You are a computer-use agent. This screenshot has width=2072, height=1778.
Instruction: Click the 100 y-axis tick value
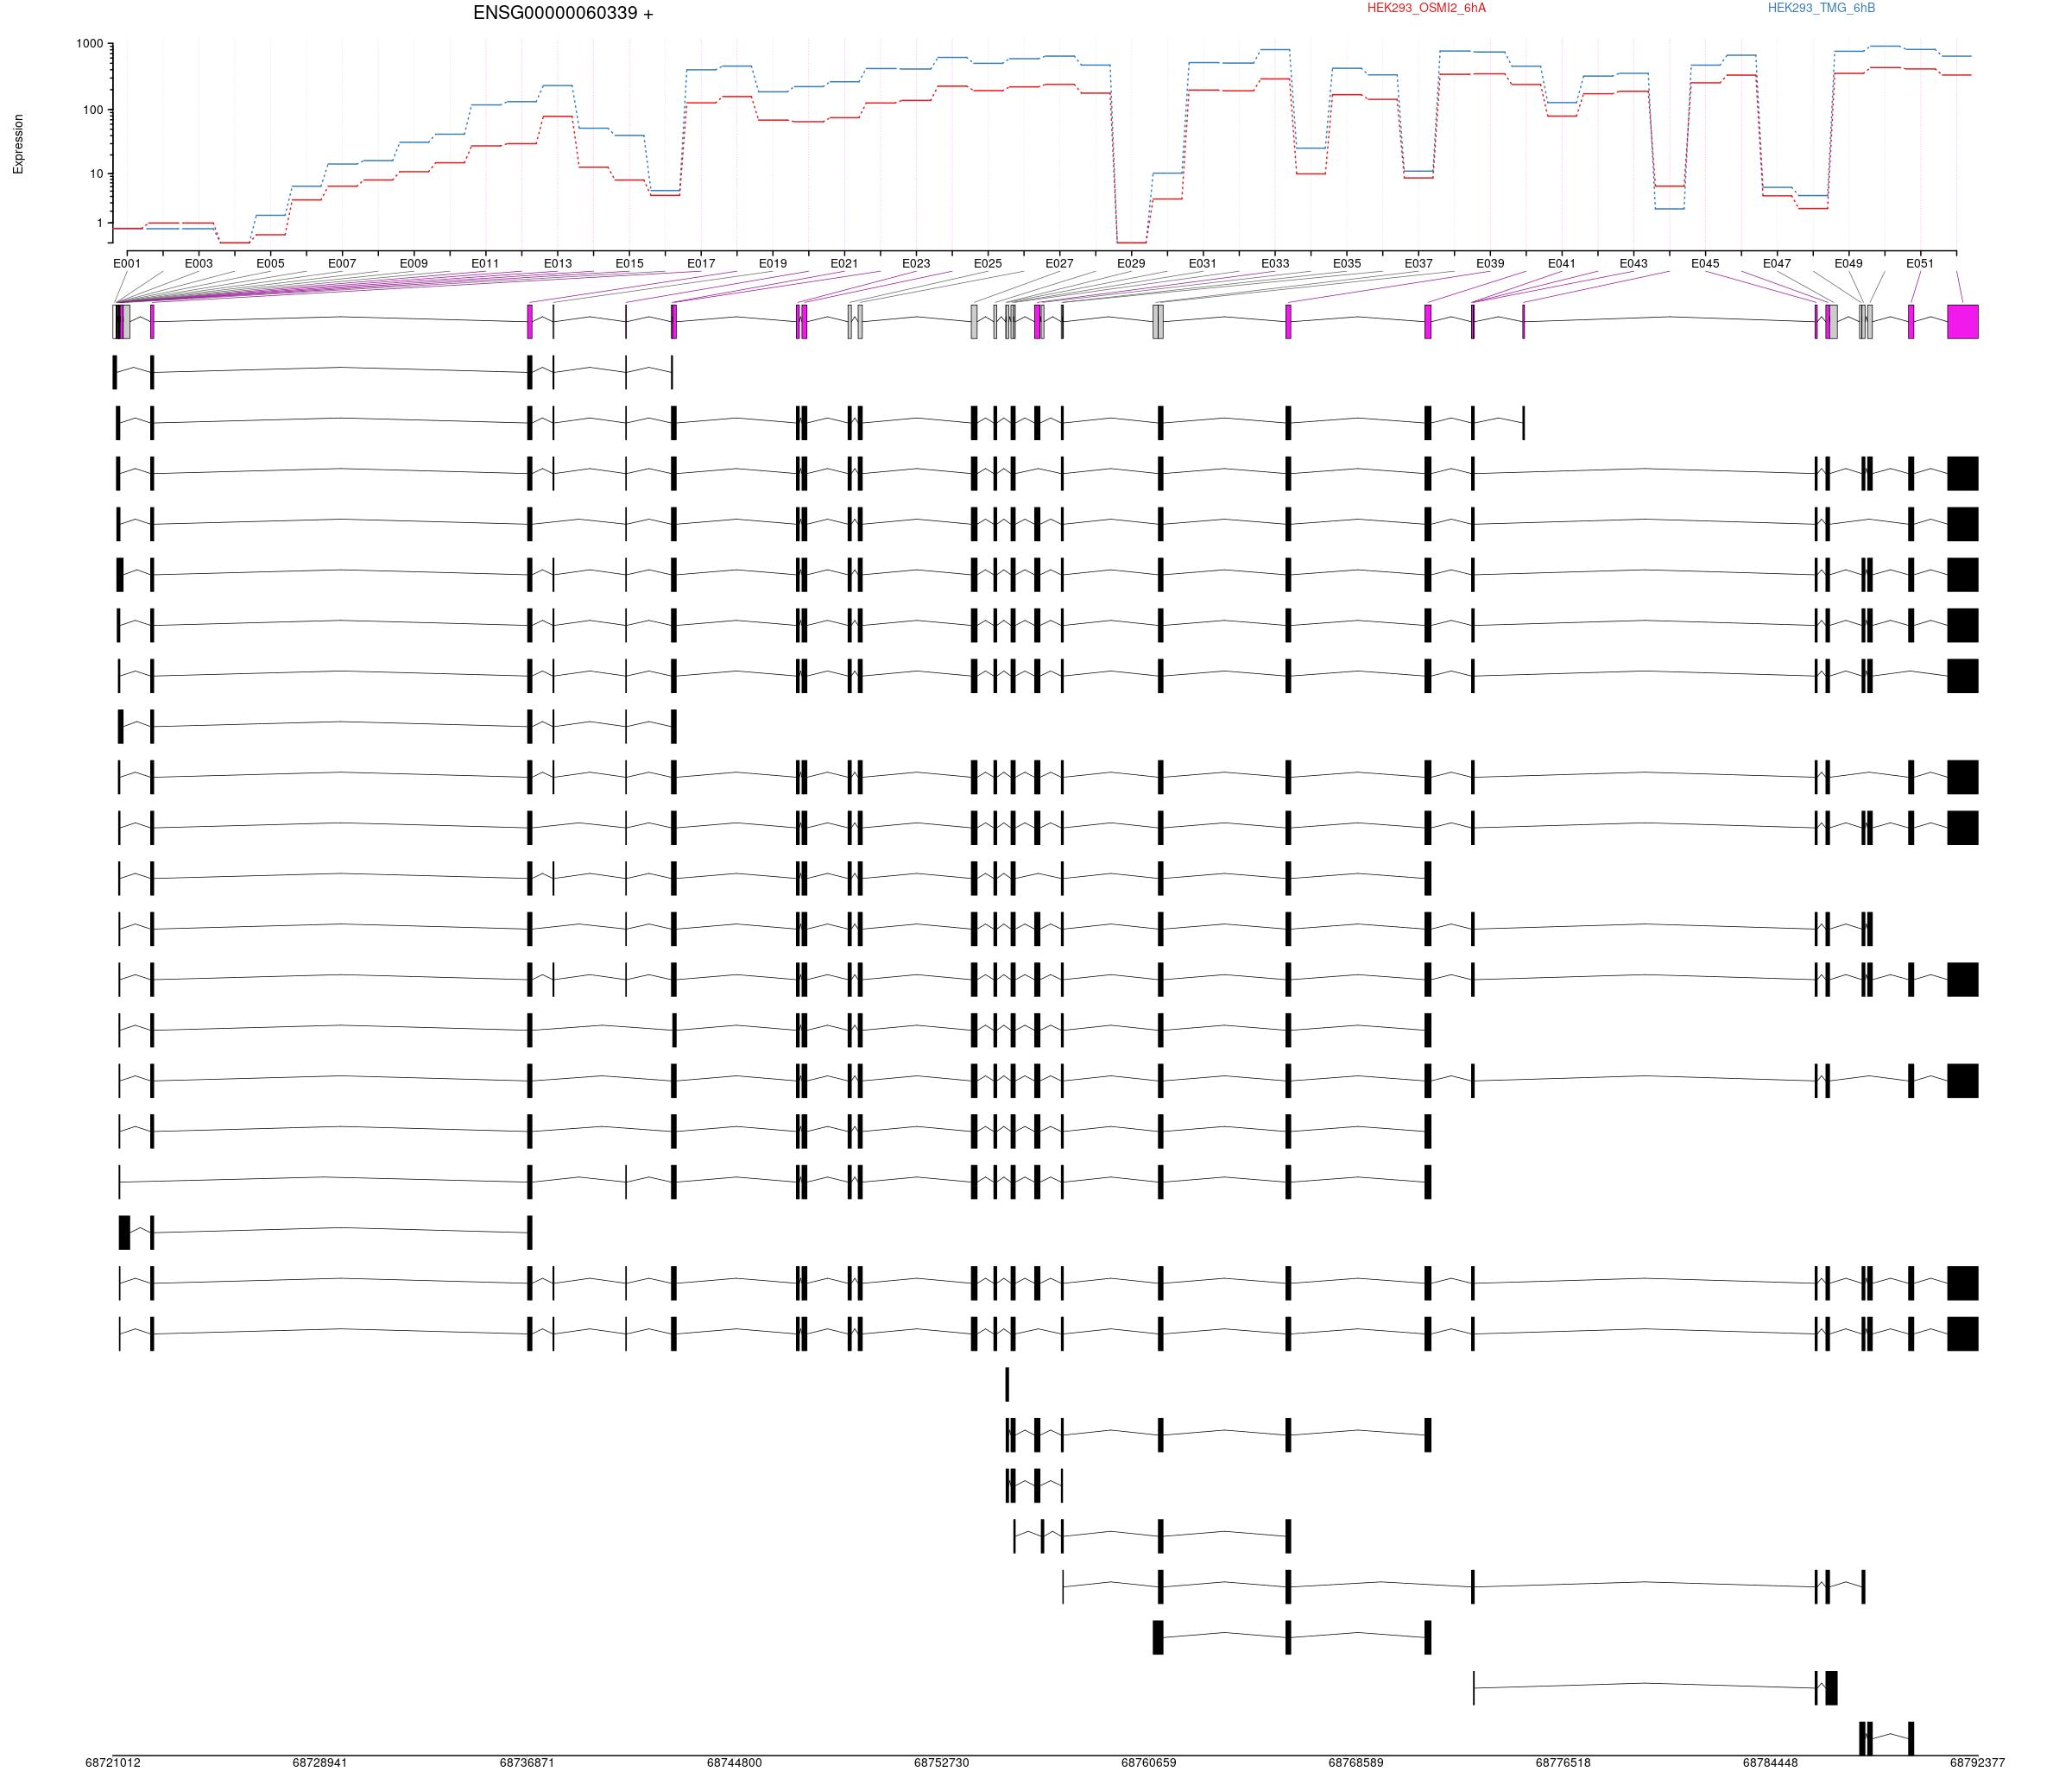click(x=93, y=110)
